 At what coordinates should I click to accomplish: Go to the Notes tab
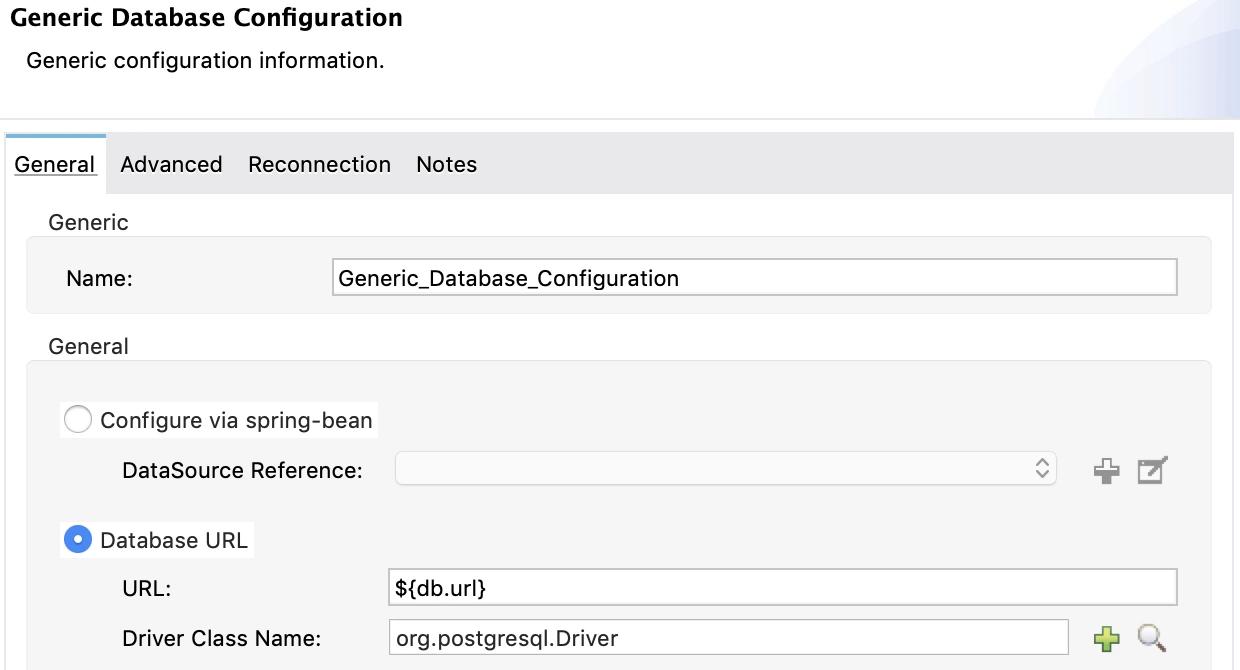pos(446,164)
